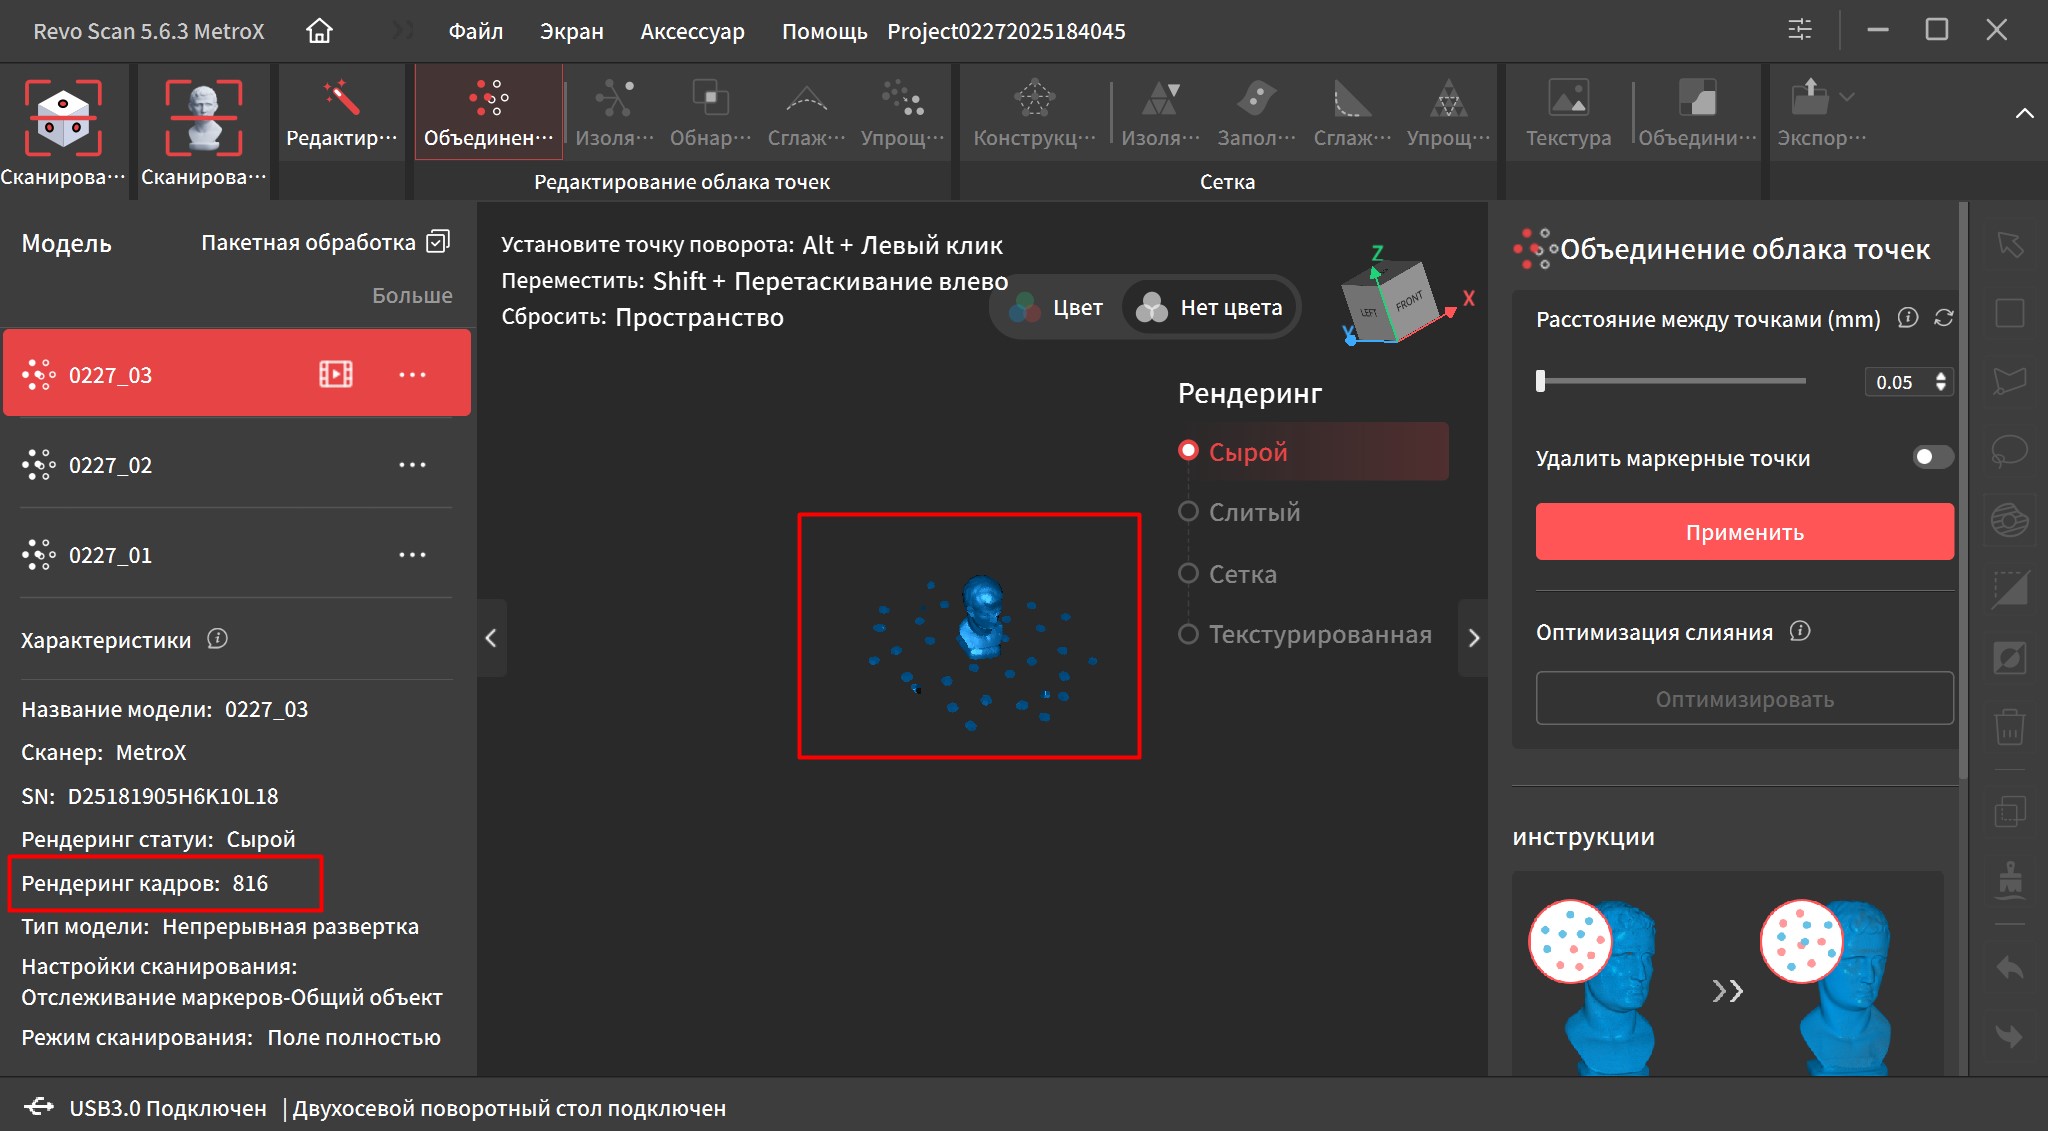Click the point distance slider handle

tap(1540, 381)
